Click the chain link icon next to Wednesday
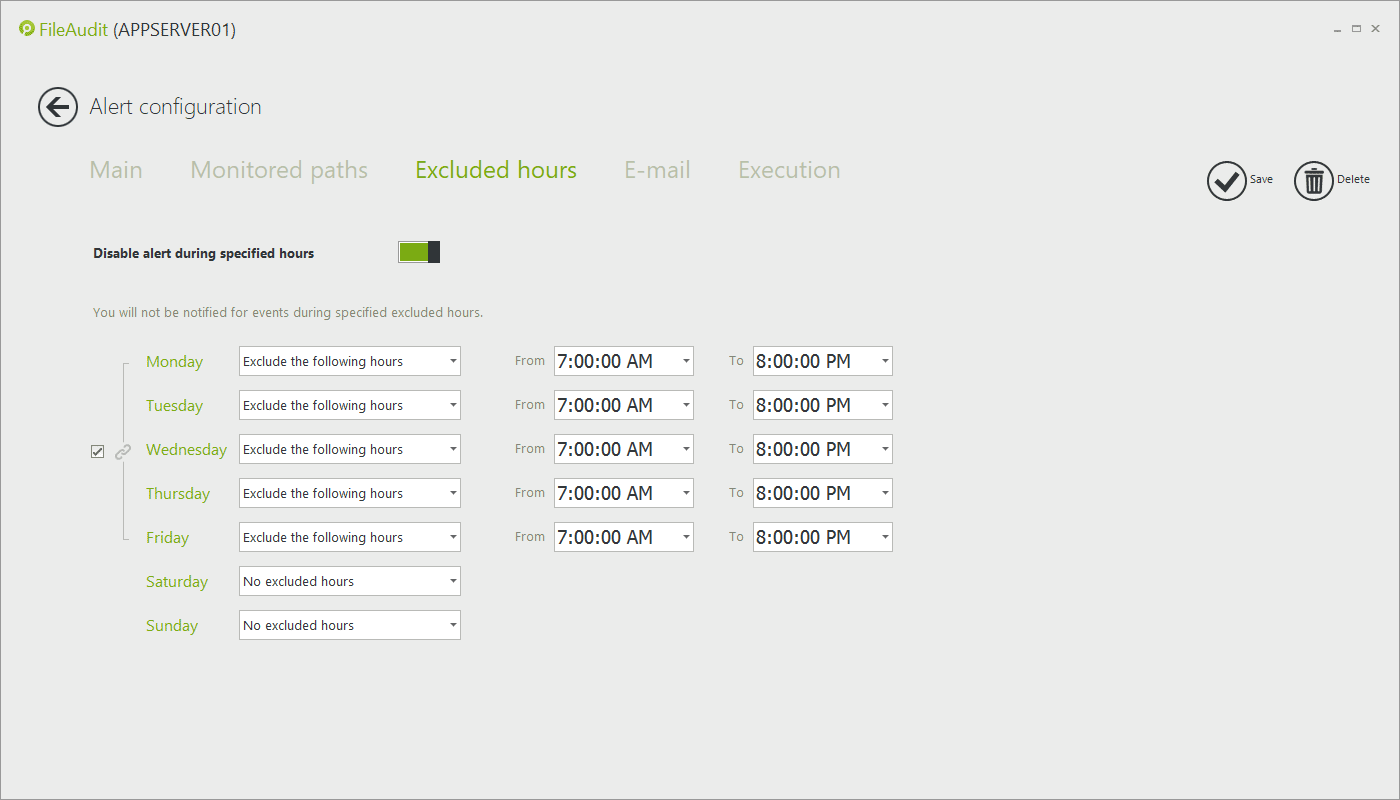Screen dimensions: 1400x800 (123, 450)
